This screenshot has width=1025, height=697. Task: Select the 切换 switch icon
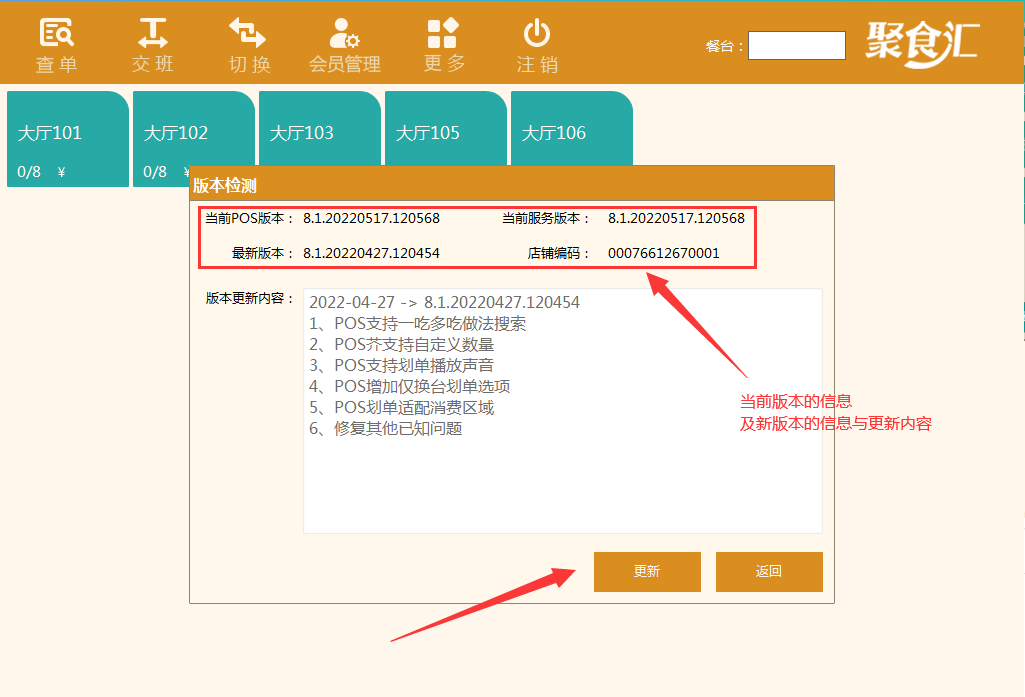click(249, 45)
